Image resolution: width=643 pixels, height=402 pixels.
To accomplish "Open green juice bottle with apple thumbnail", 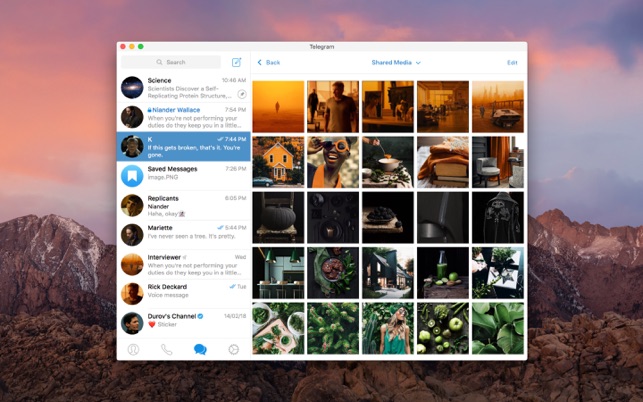I will tap(443, 273).
